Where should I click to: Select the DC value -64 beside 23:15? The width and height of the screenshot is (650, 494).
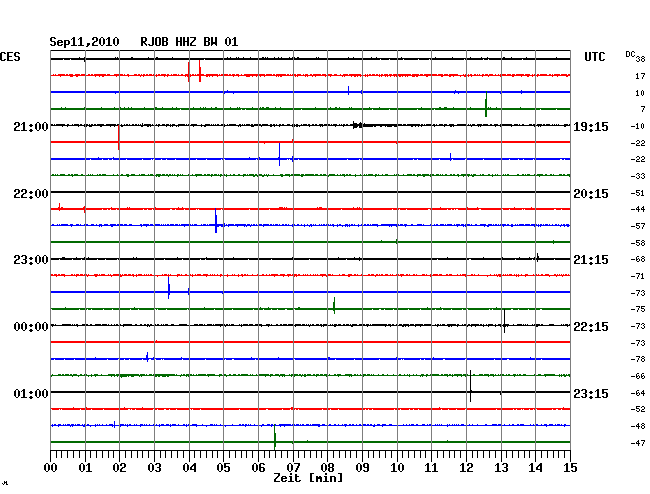638,393
